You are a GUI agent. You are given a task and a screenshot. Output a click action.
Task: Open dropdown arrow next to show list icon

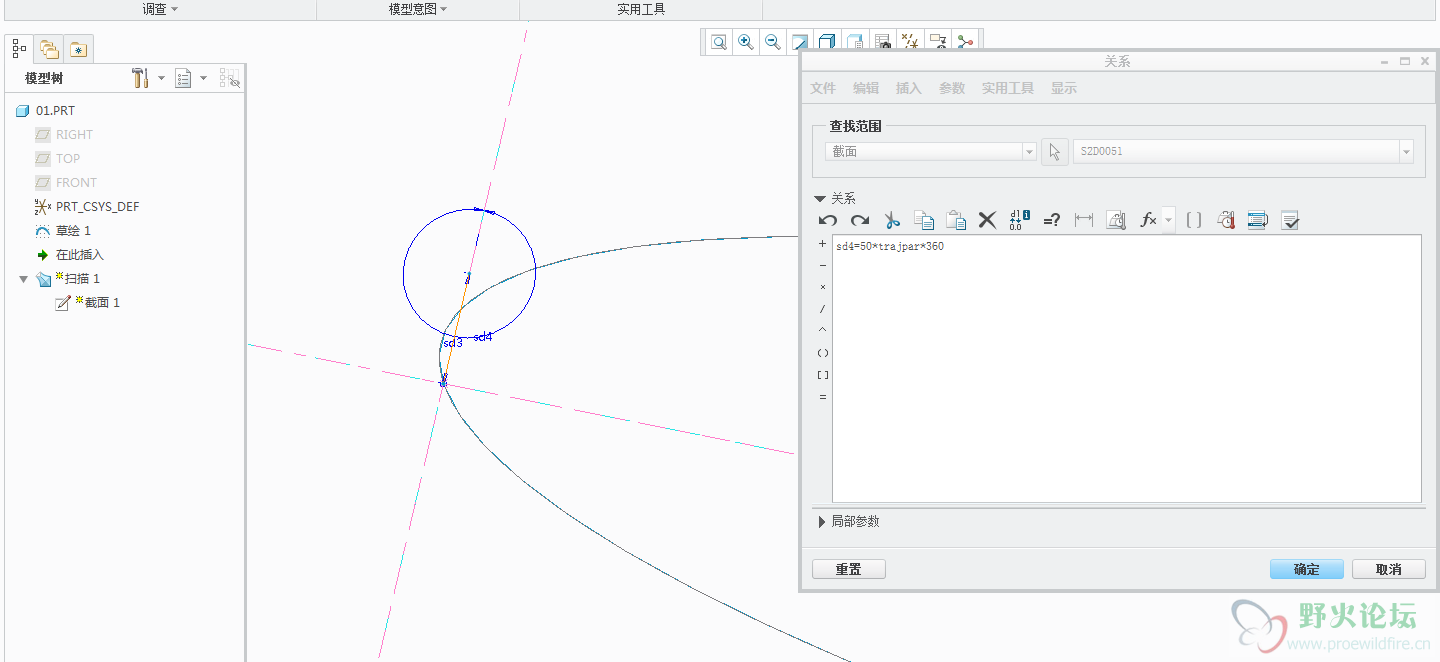[204, 78]
